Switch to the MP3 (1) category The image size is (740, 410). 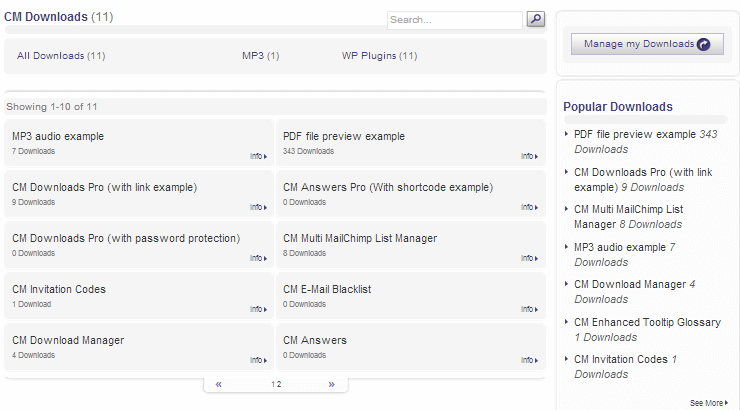(260, 56)
